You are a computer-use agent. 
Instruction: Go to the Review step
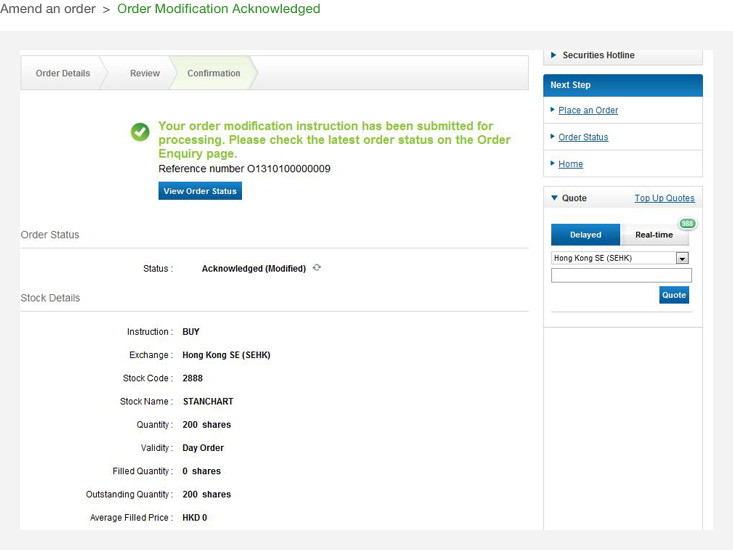144,73
